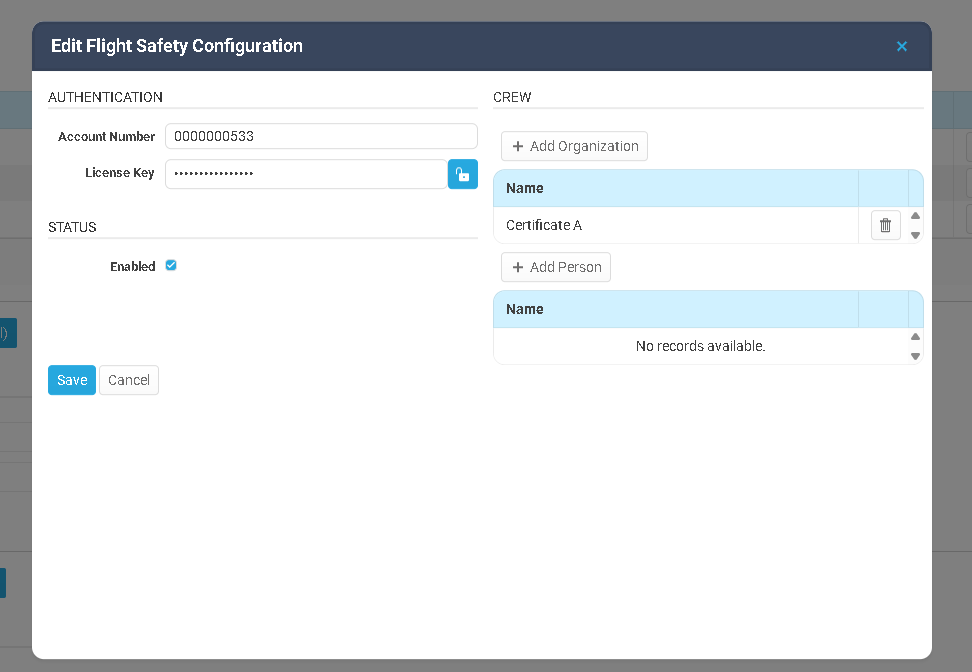The height and width of the screenshot is (672, 972).
Task: Delete Certificate A with the trash icon
Action: click(x=885, y=225)
